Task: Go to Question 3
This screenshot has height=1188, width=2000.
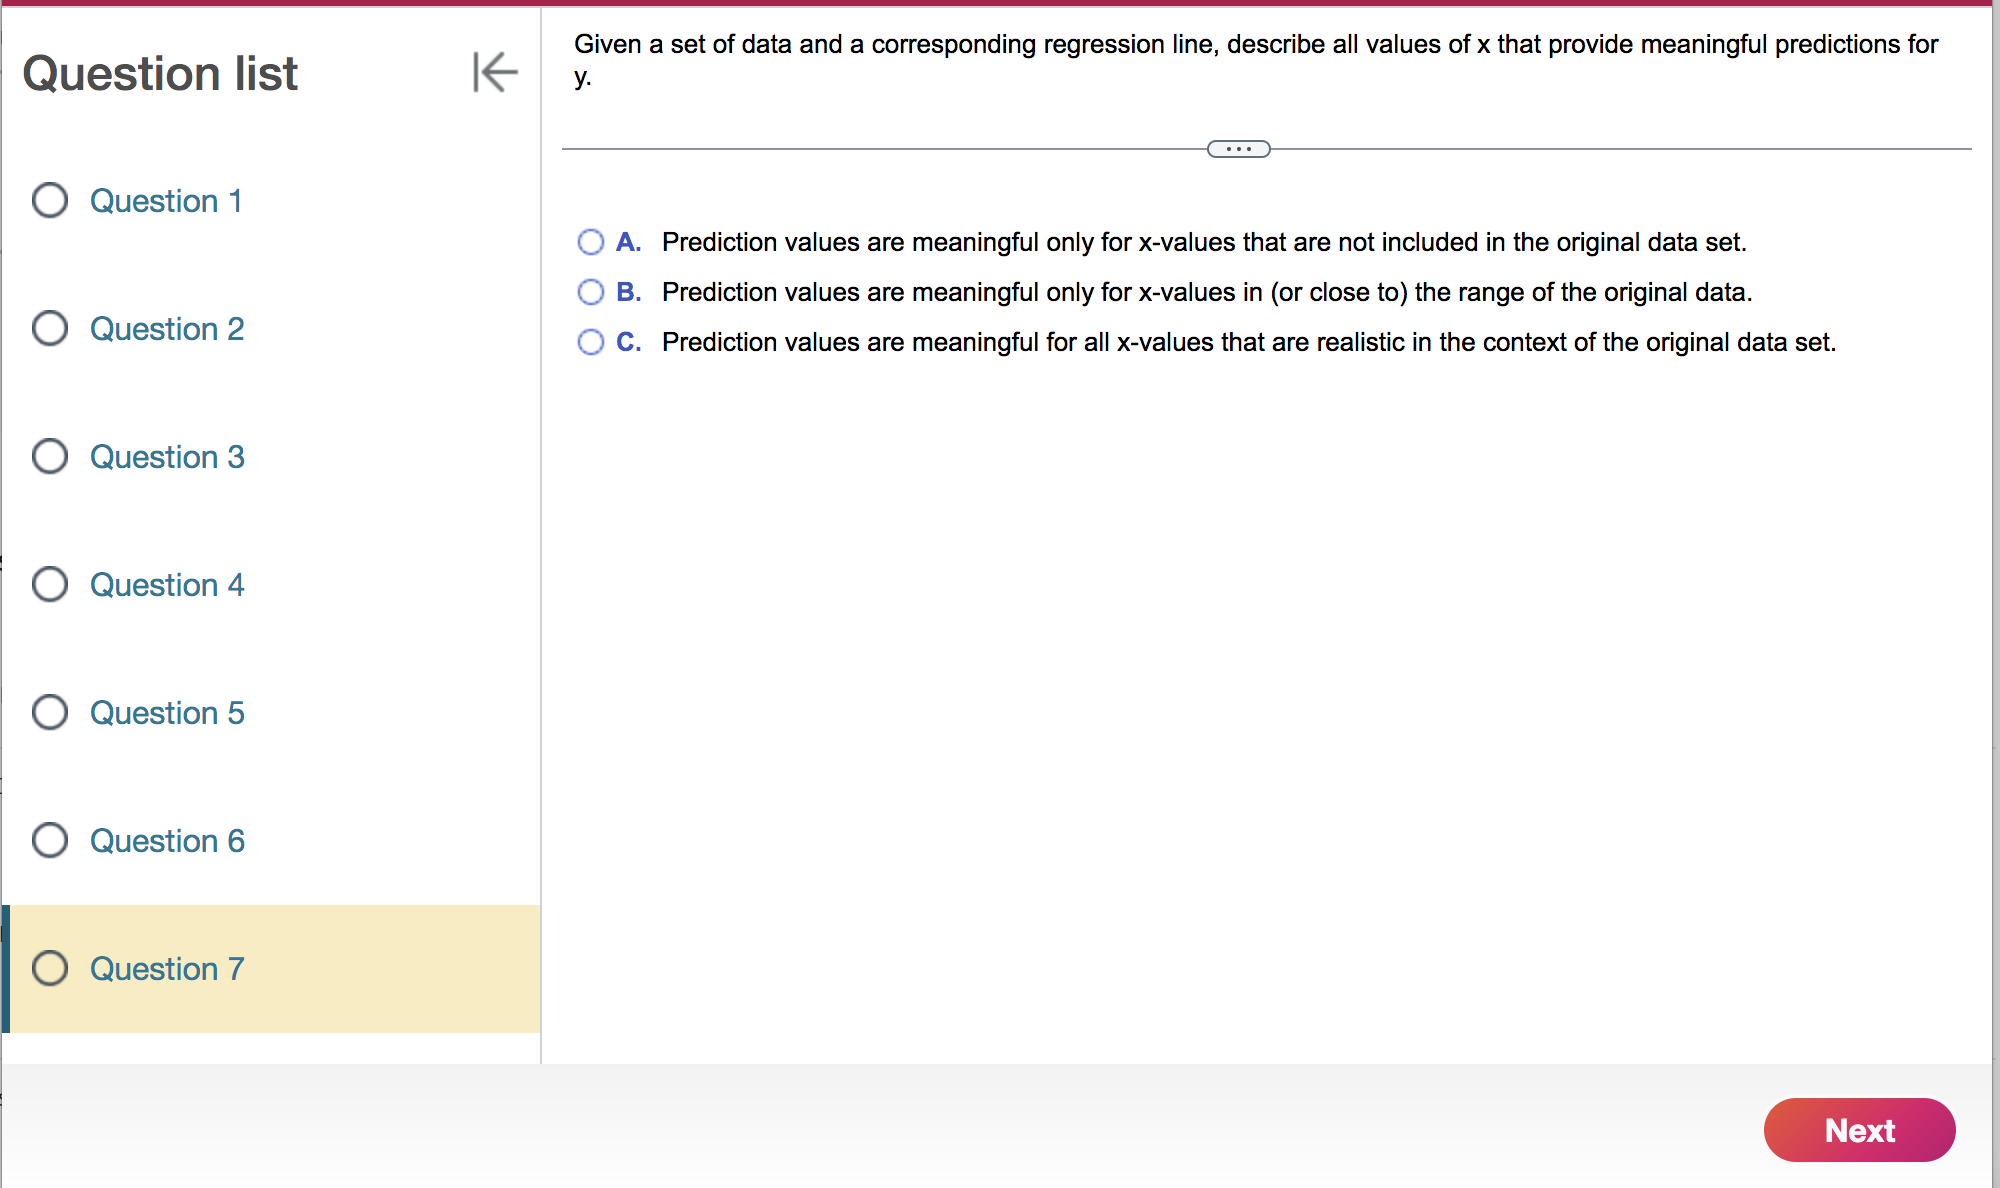Action: point(167,457)
